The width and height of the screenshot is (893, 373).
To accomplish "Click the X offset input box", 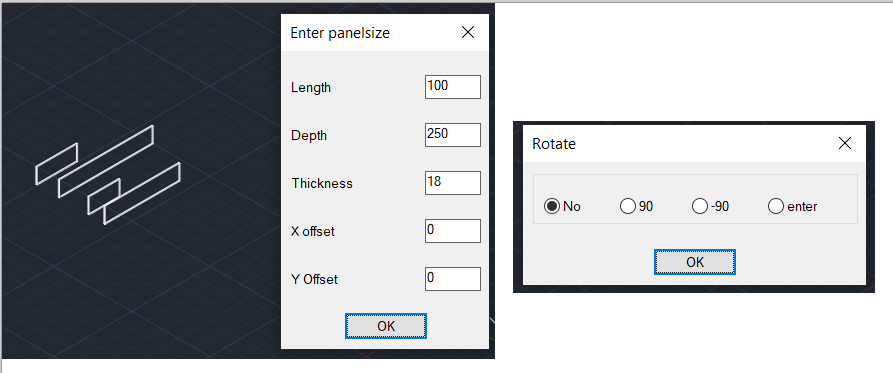I will click(x=453, y=231).
